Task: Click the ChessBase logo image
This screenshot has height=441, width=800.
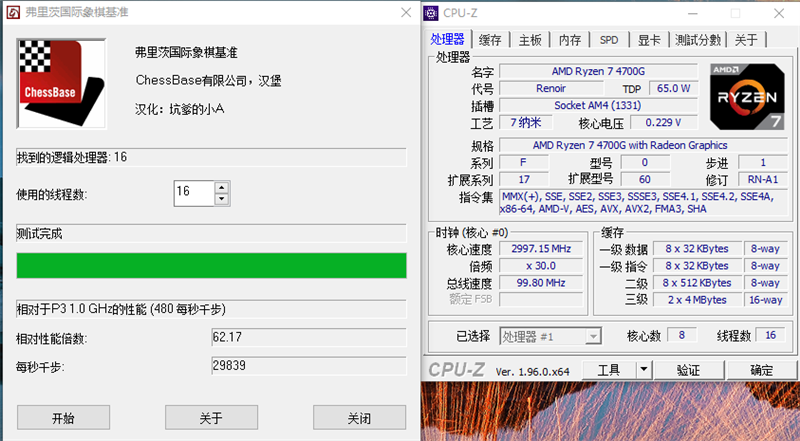Action: pyautogui.click(x=61, y=83)
